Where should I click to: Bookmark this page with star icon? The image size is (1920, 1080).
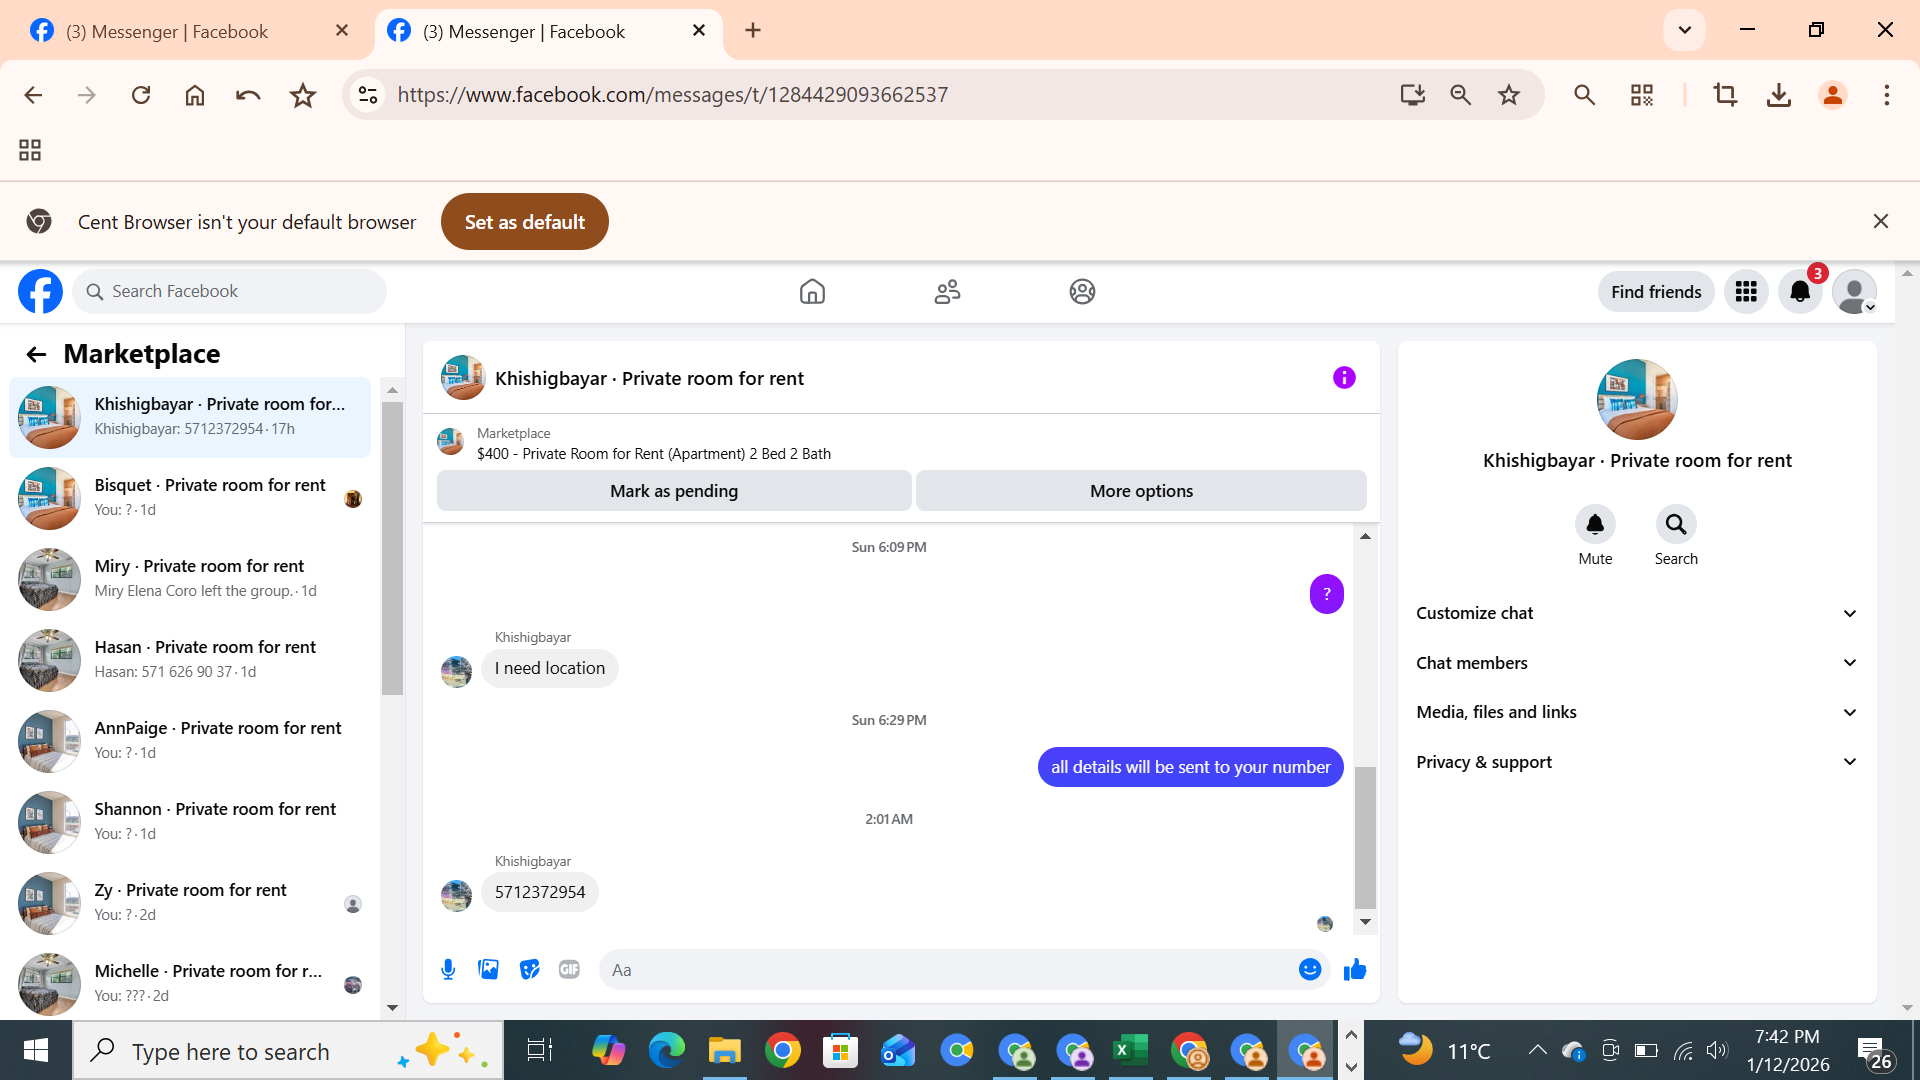(x=1508, y=95)
